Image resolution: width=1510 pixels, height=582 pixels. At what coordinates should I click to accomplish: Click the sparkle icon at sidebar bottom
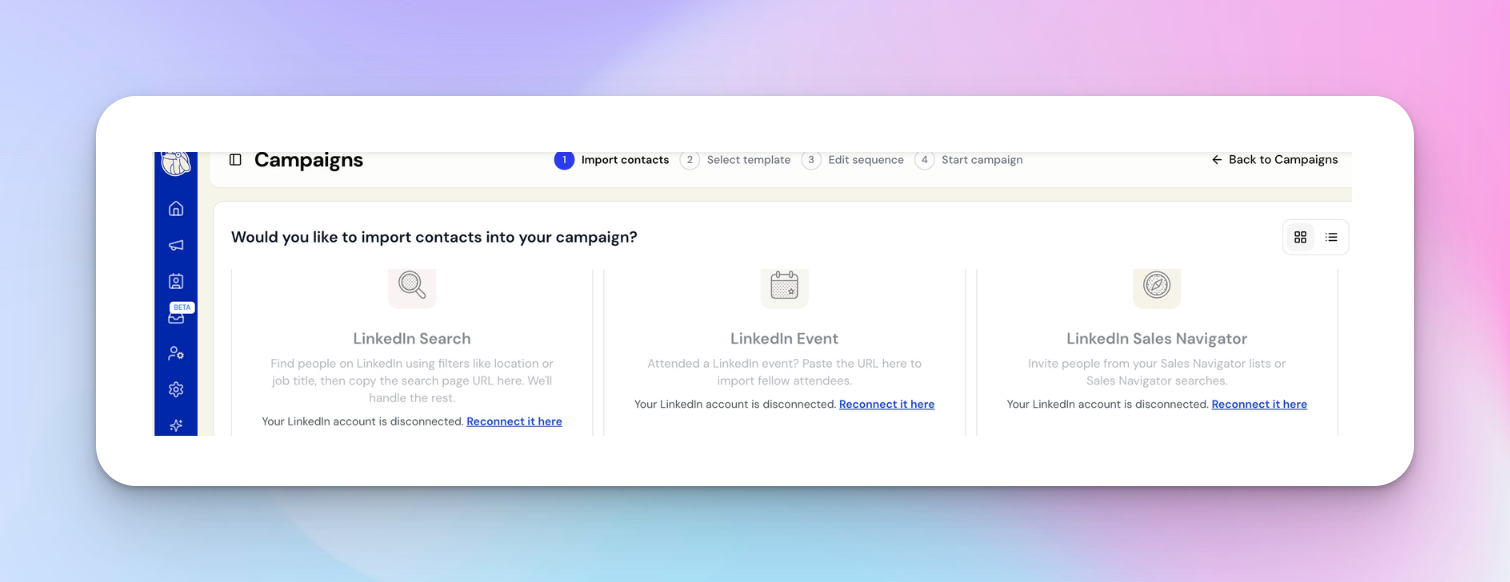point(176,425)
